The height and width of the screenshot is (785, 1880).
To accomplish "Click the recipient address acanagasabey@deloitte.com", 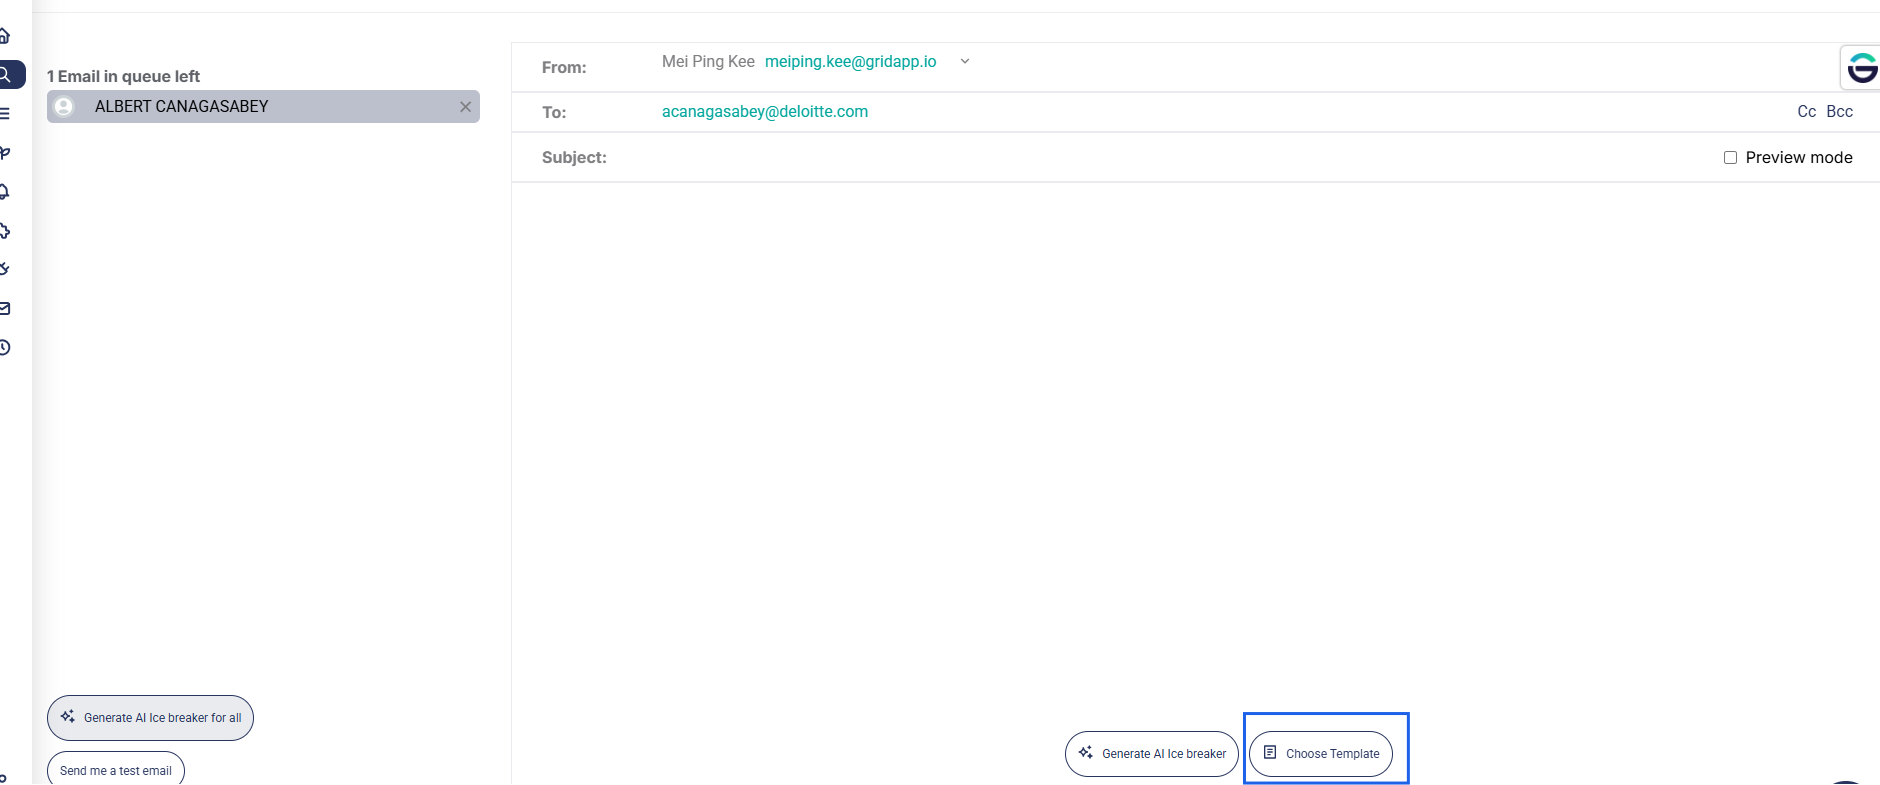I will (x=765, y=112).
